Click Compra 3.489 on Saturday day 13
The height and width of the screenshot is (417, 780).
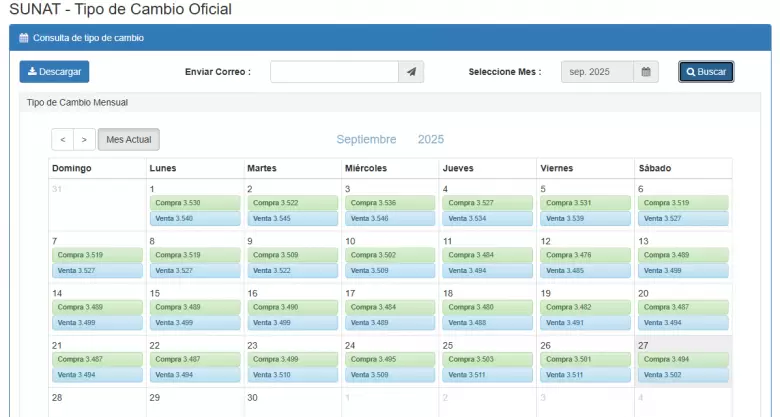683,255
